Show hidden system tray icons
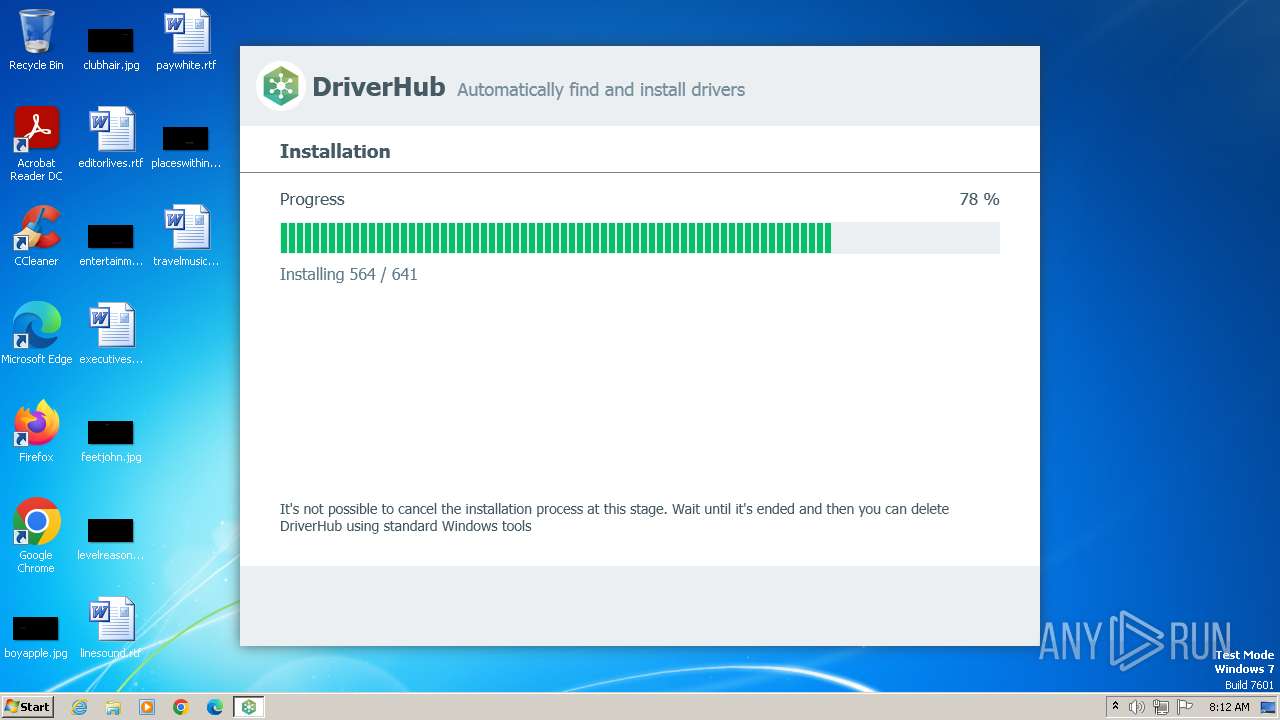 point(1116,707)
